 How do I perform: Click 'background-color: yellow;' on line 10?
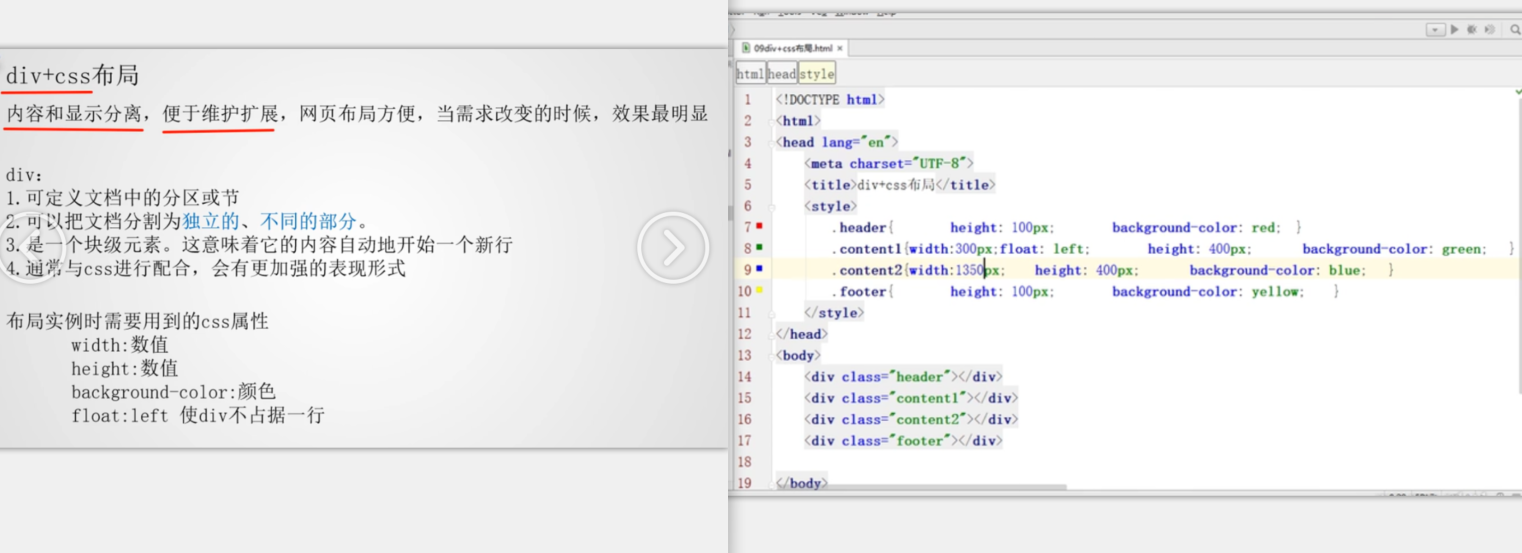point(1208,291)
